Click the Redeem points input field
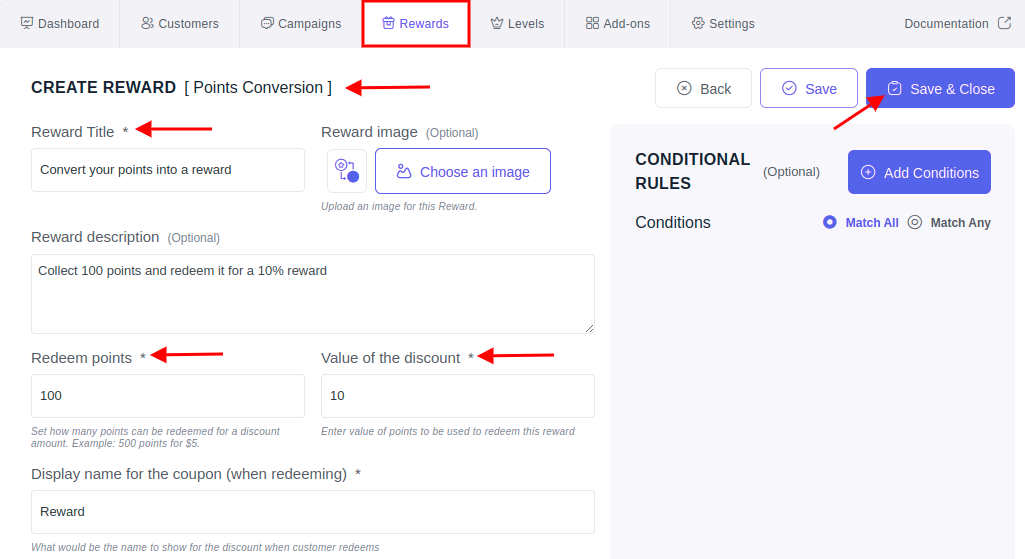The width and height of the screenshot is (1025, 559). [168, 396]
